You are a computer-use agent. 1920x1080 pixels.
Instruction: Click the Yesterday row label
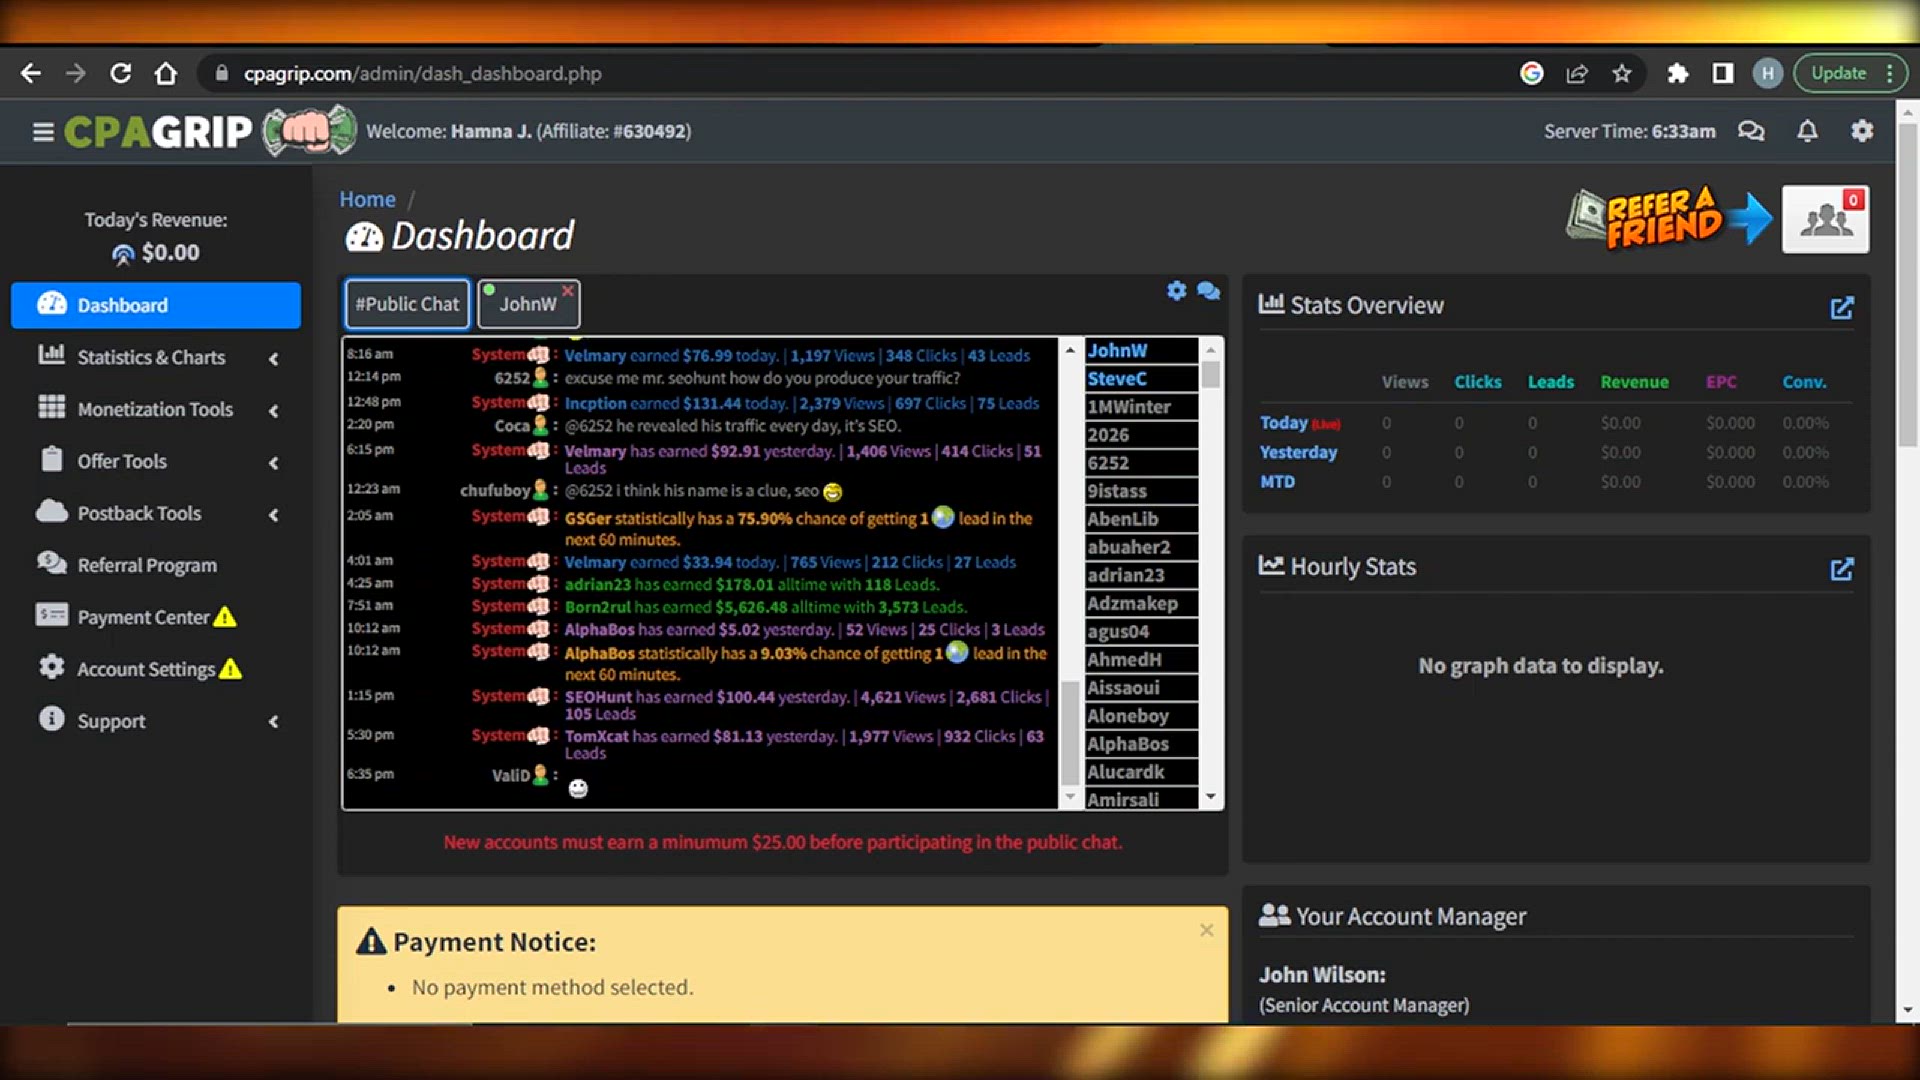coord(1298,452)
